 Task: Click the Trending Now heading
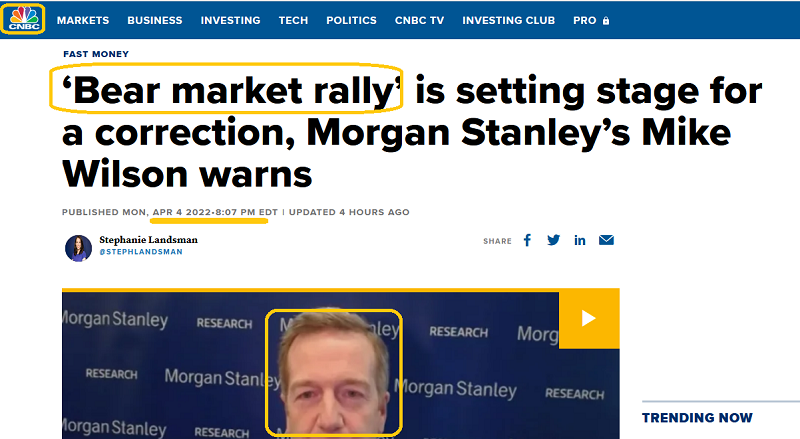[x=695, y=418]
